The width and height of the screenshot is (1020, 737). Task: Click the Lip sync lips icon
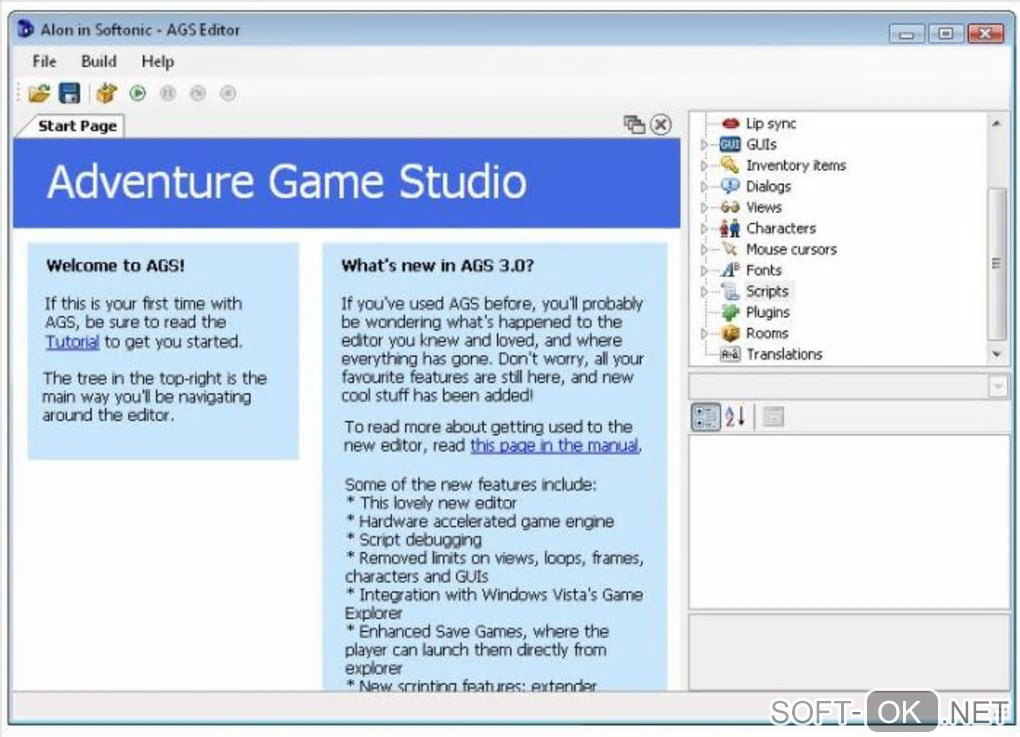pyautogui.click(x=731, y=123)
